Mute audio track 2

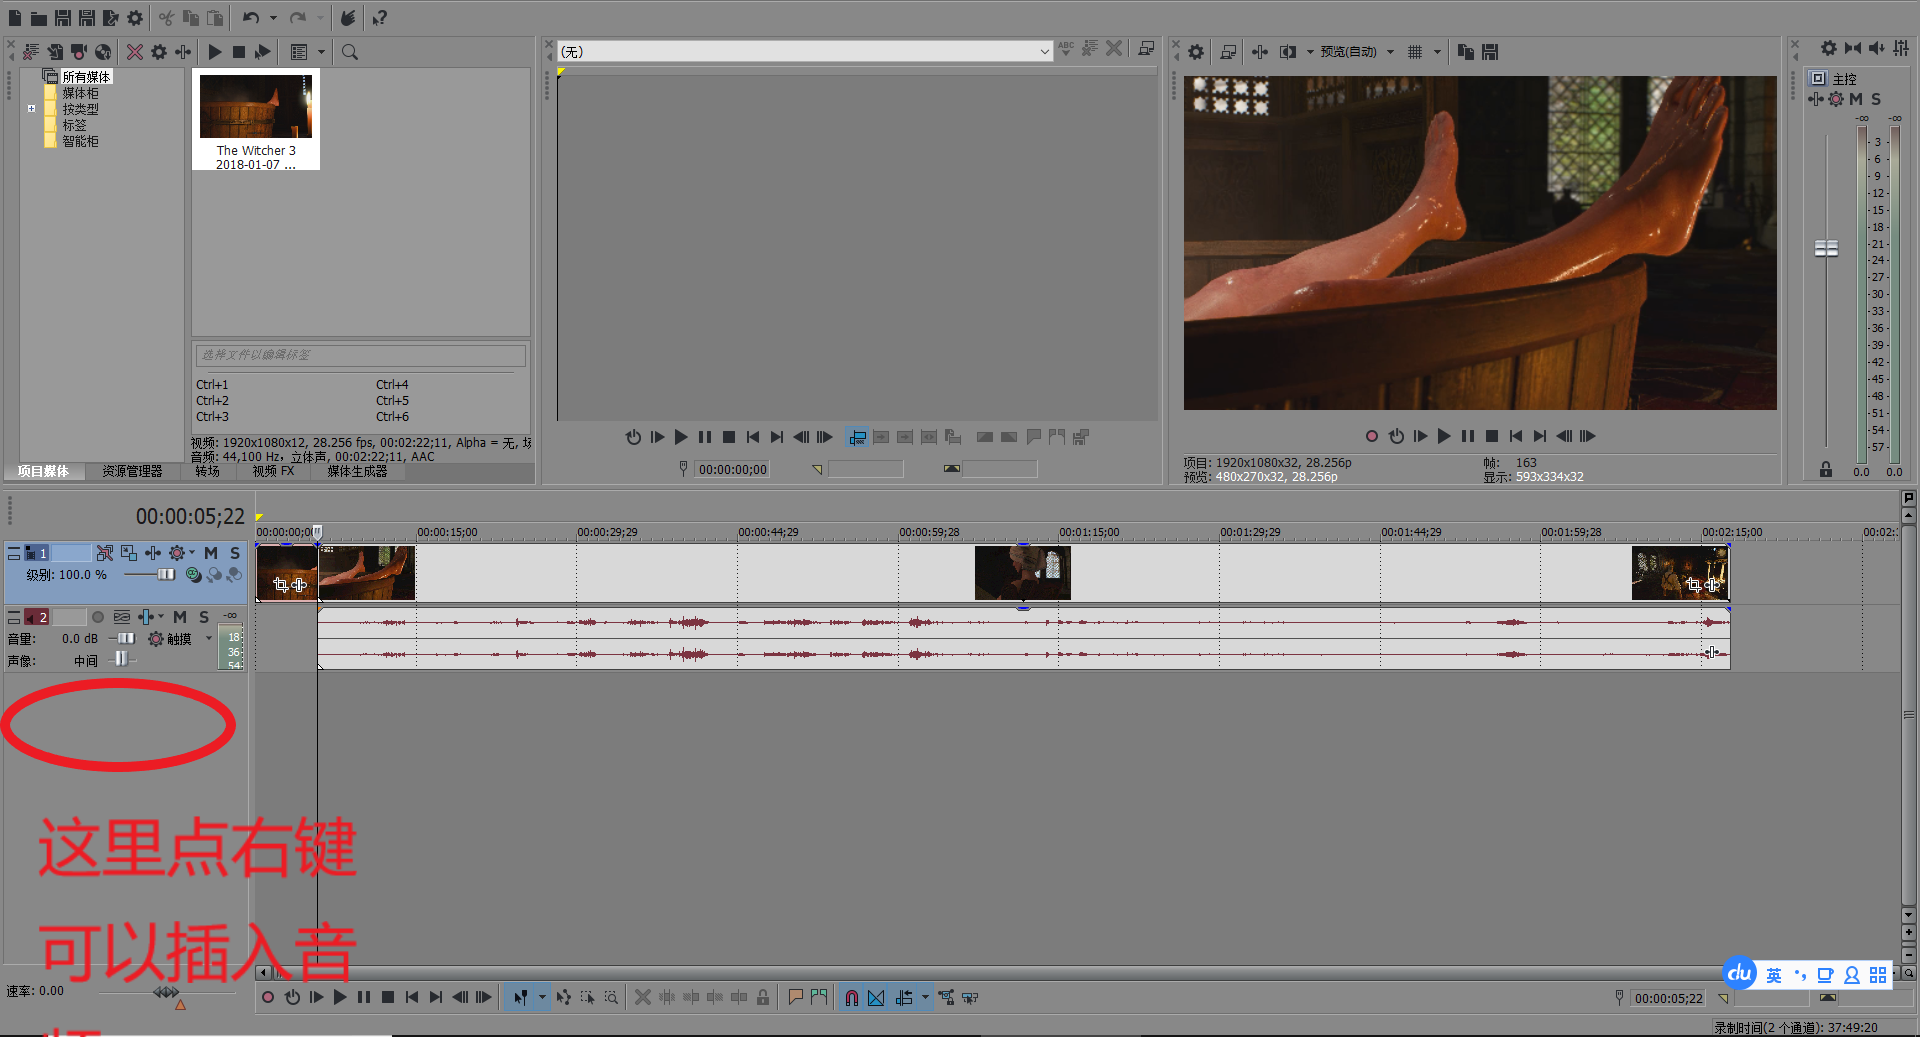coord(180,617)
